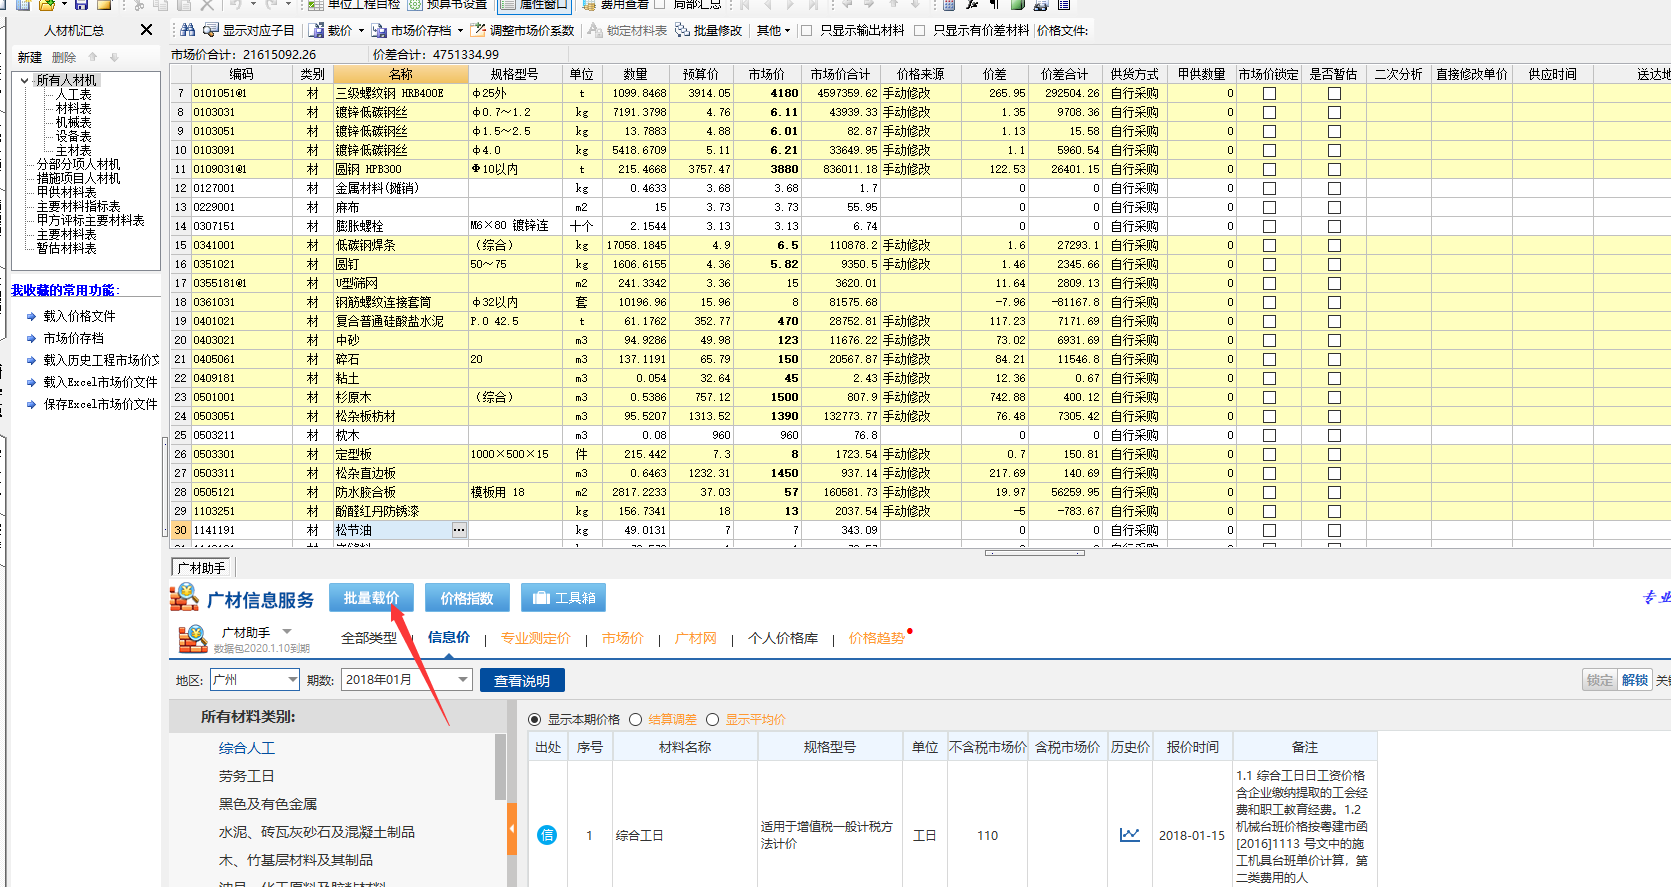Click 市场价存档 toolbar icon
The height and width of the screenshot is (887, 1671).
(379, 30)
